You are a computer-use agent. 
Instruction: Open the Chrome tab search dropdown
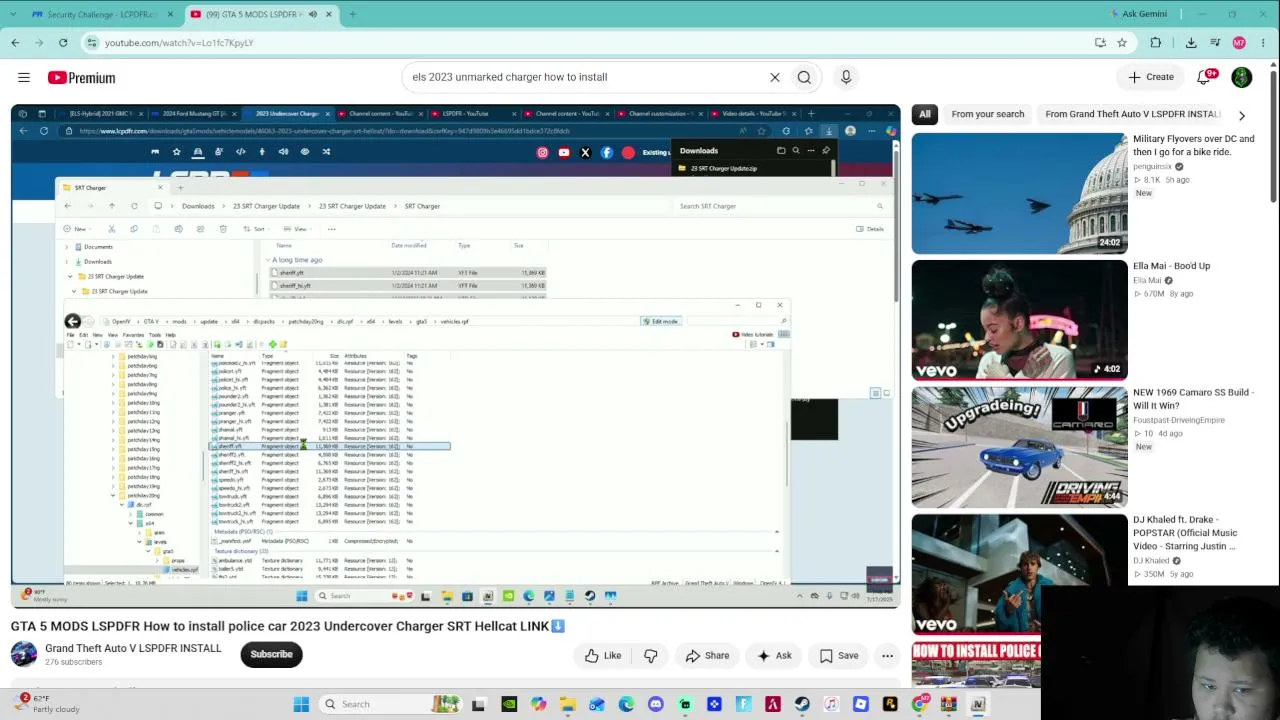(x=15, y=14)
